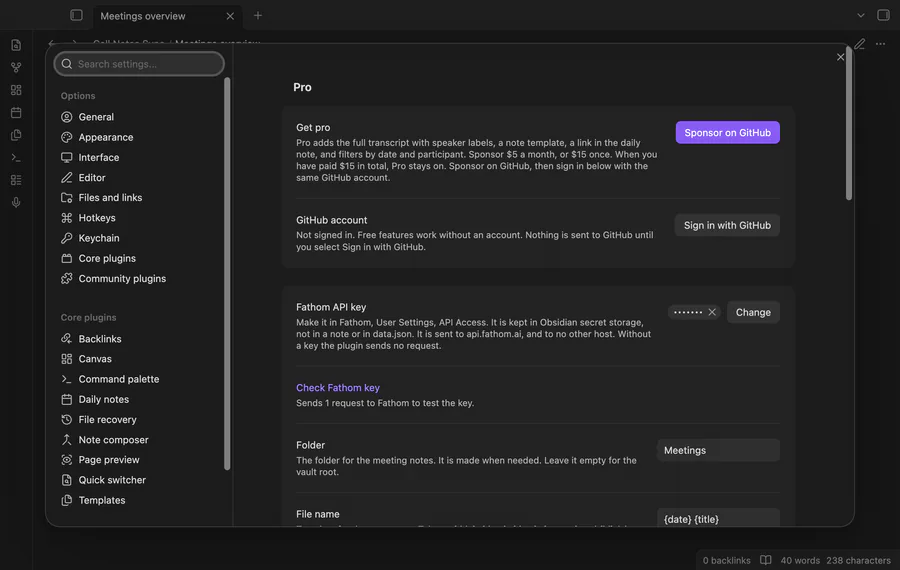
Task: Click the reading view book icon in status bar
Action: pyautogui.click(x=766, y=560)
